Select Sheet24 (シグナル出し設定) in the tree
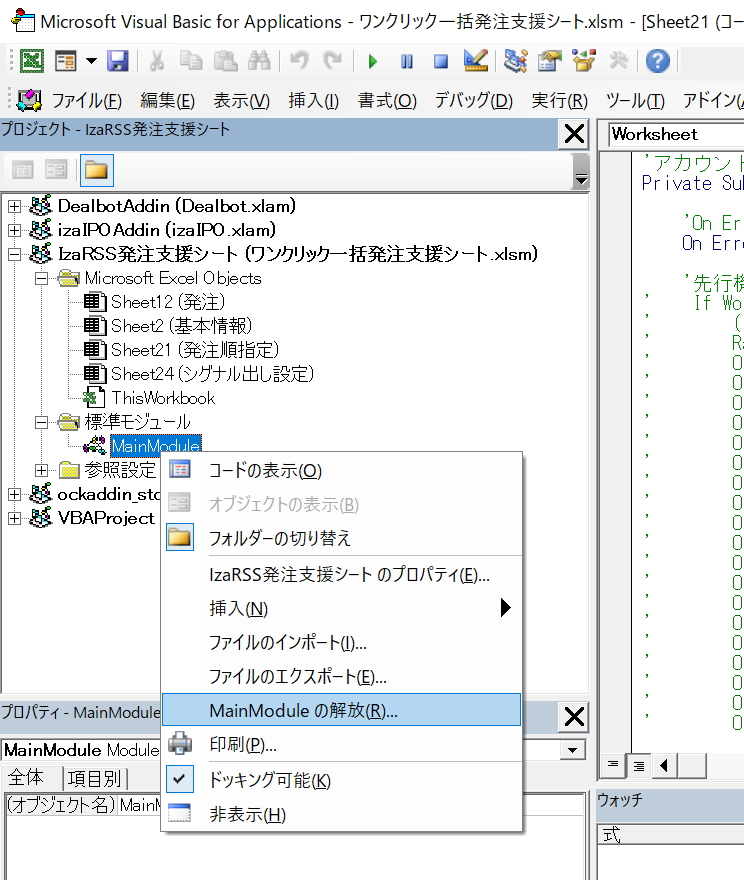This screenshot has height=880, width=744. (212, 374)
